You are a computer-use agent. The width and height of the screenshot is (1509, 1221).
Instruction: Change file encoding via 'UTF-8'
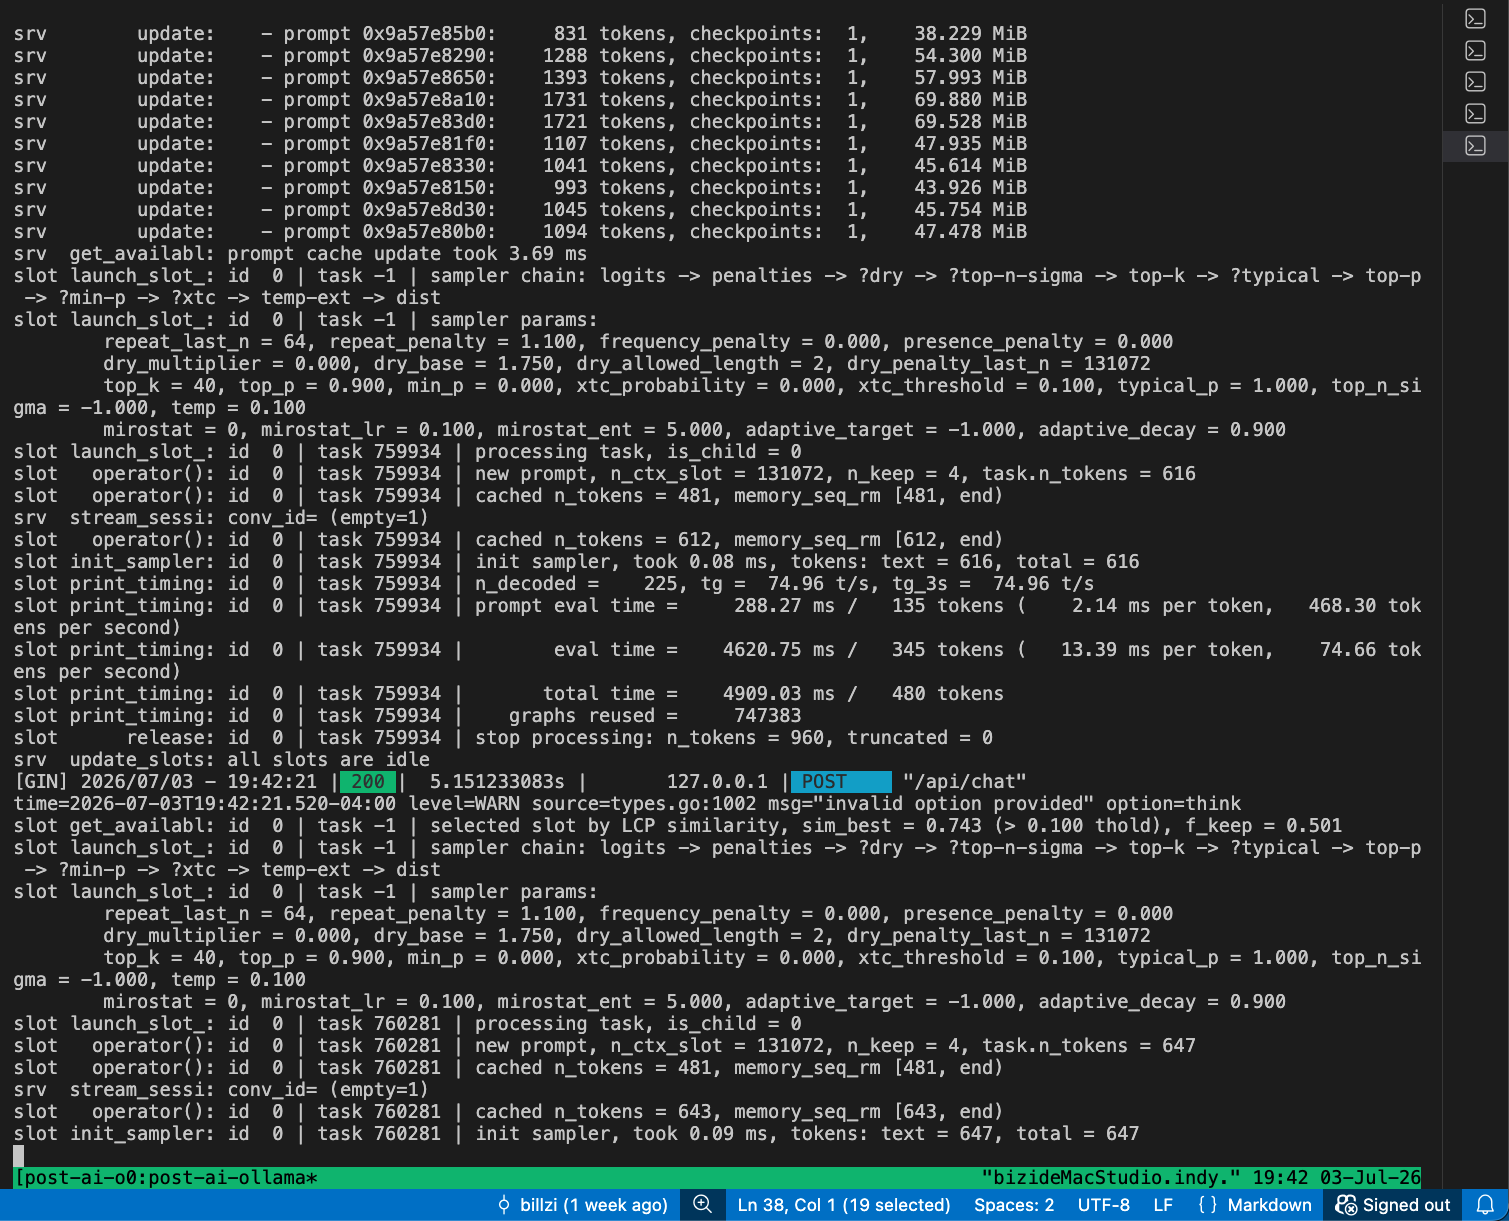[1104, 1205]
